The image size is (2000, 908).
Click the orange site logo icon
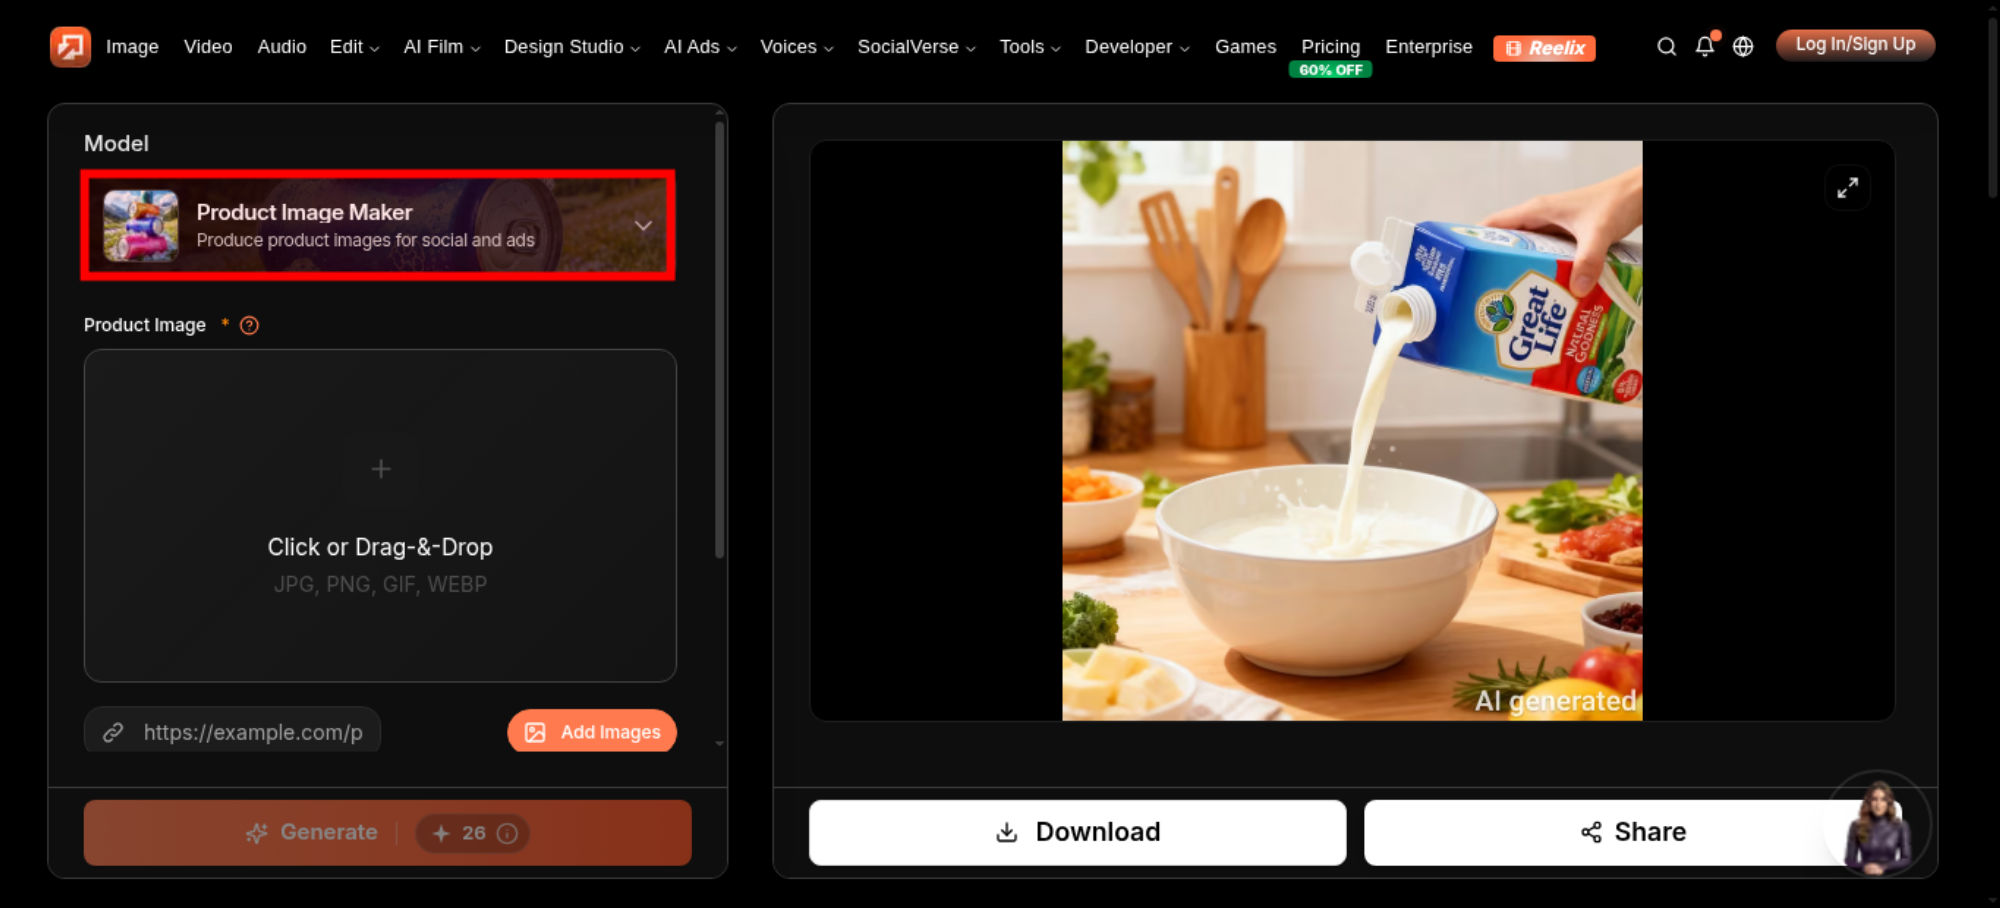click(x=70, y=46)
